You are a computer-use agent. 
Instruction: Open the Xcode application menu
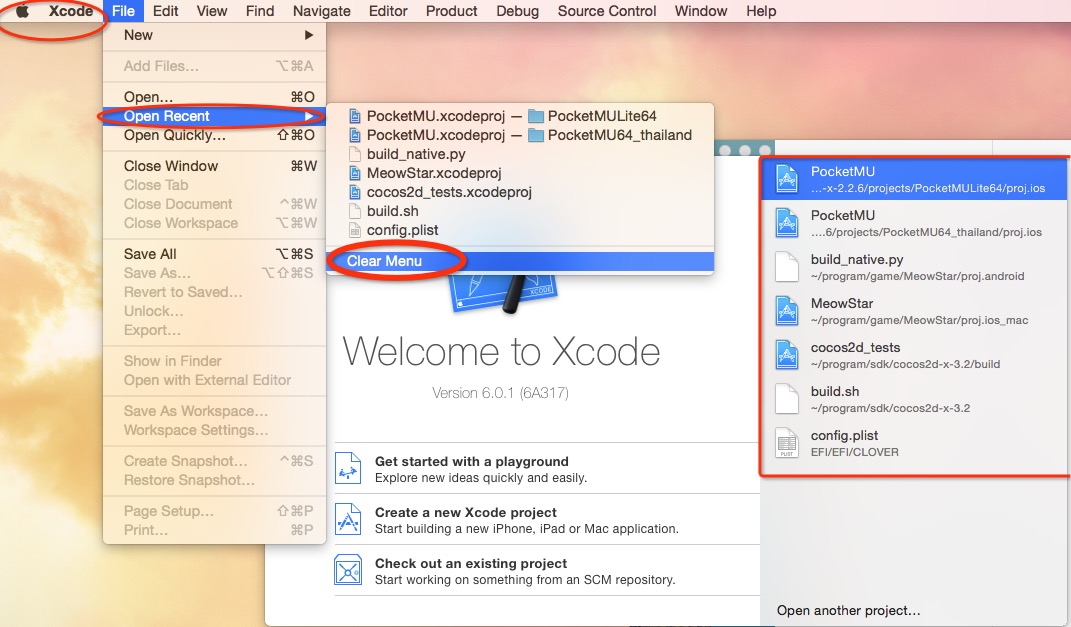click(x=71, y=11)
